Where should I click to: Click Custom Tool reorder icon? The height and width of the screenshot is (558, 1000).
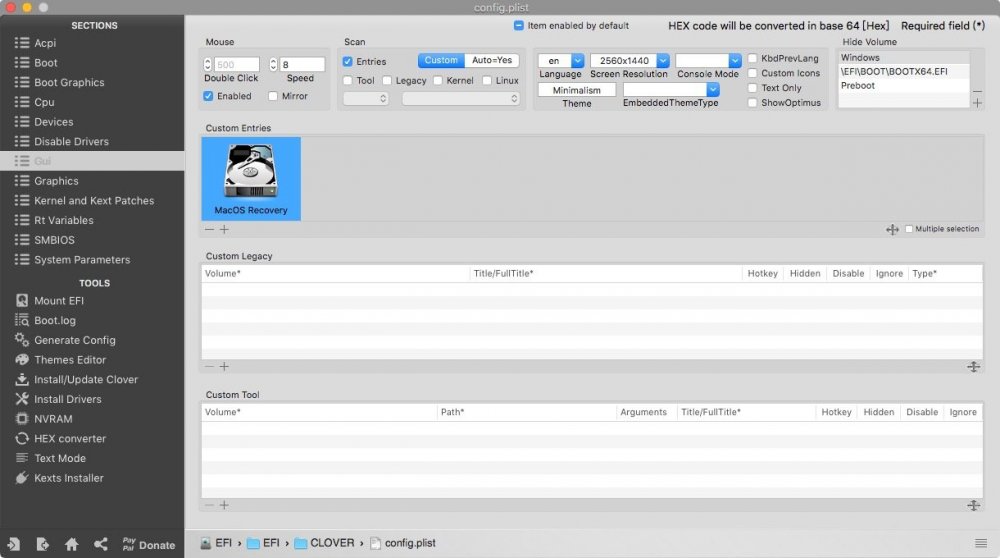click(x=973, y=505)
